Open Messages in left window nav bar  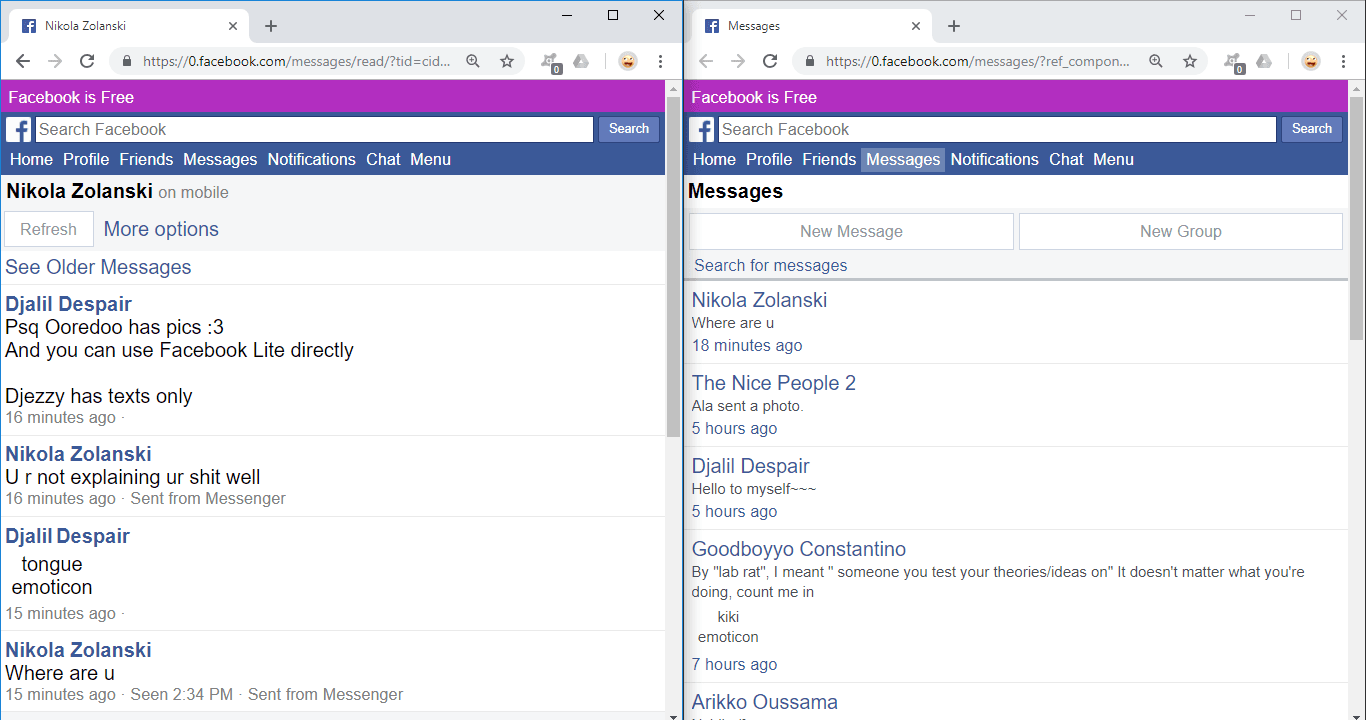(220, 159)
